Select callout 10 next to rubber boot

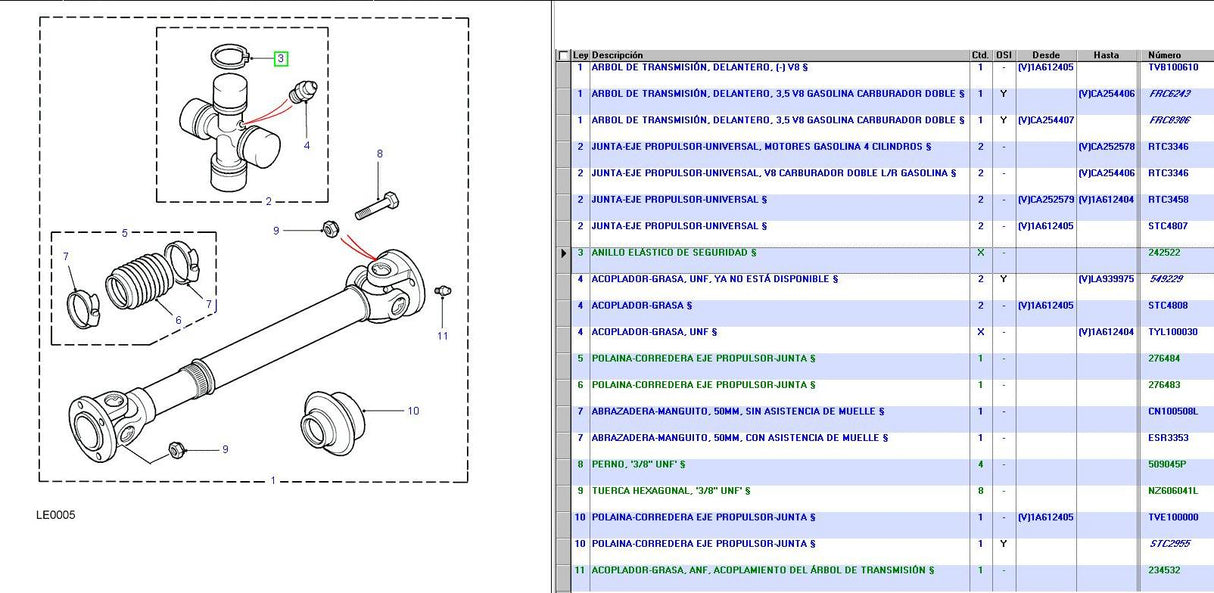point(413,410)
